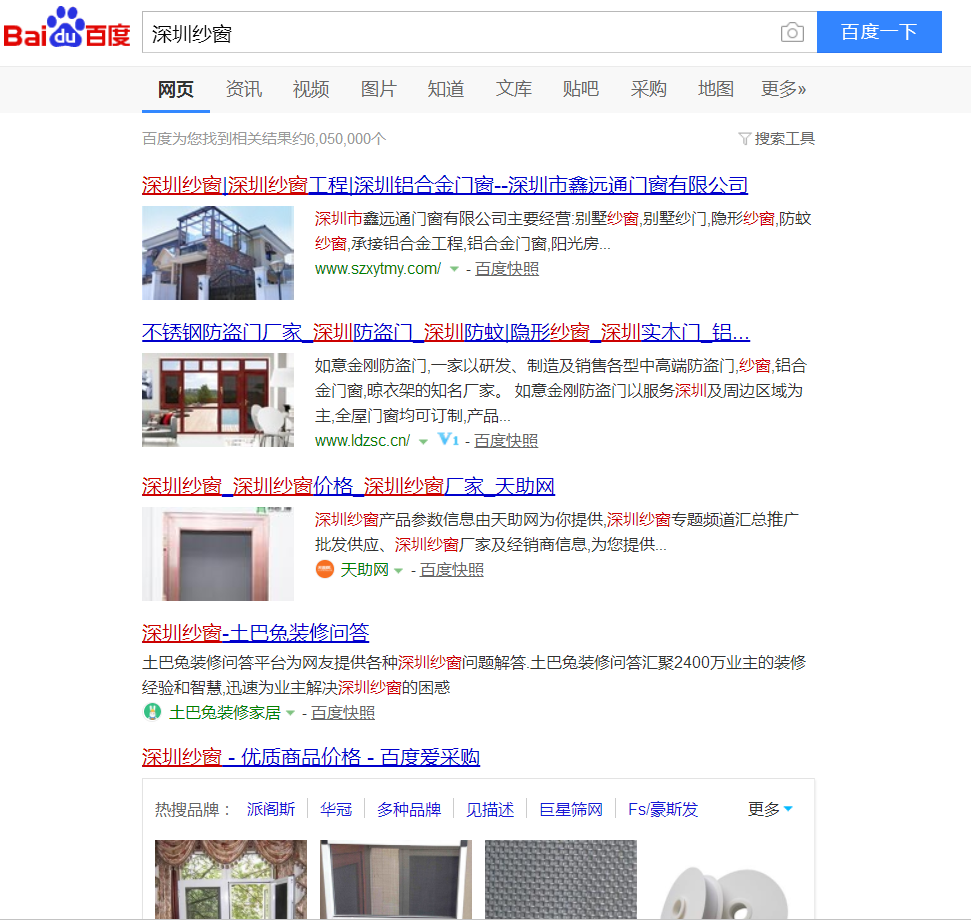
Task: Switch to the 地图 tab
Action: [x=716, y=89]
